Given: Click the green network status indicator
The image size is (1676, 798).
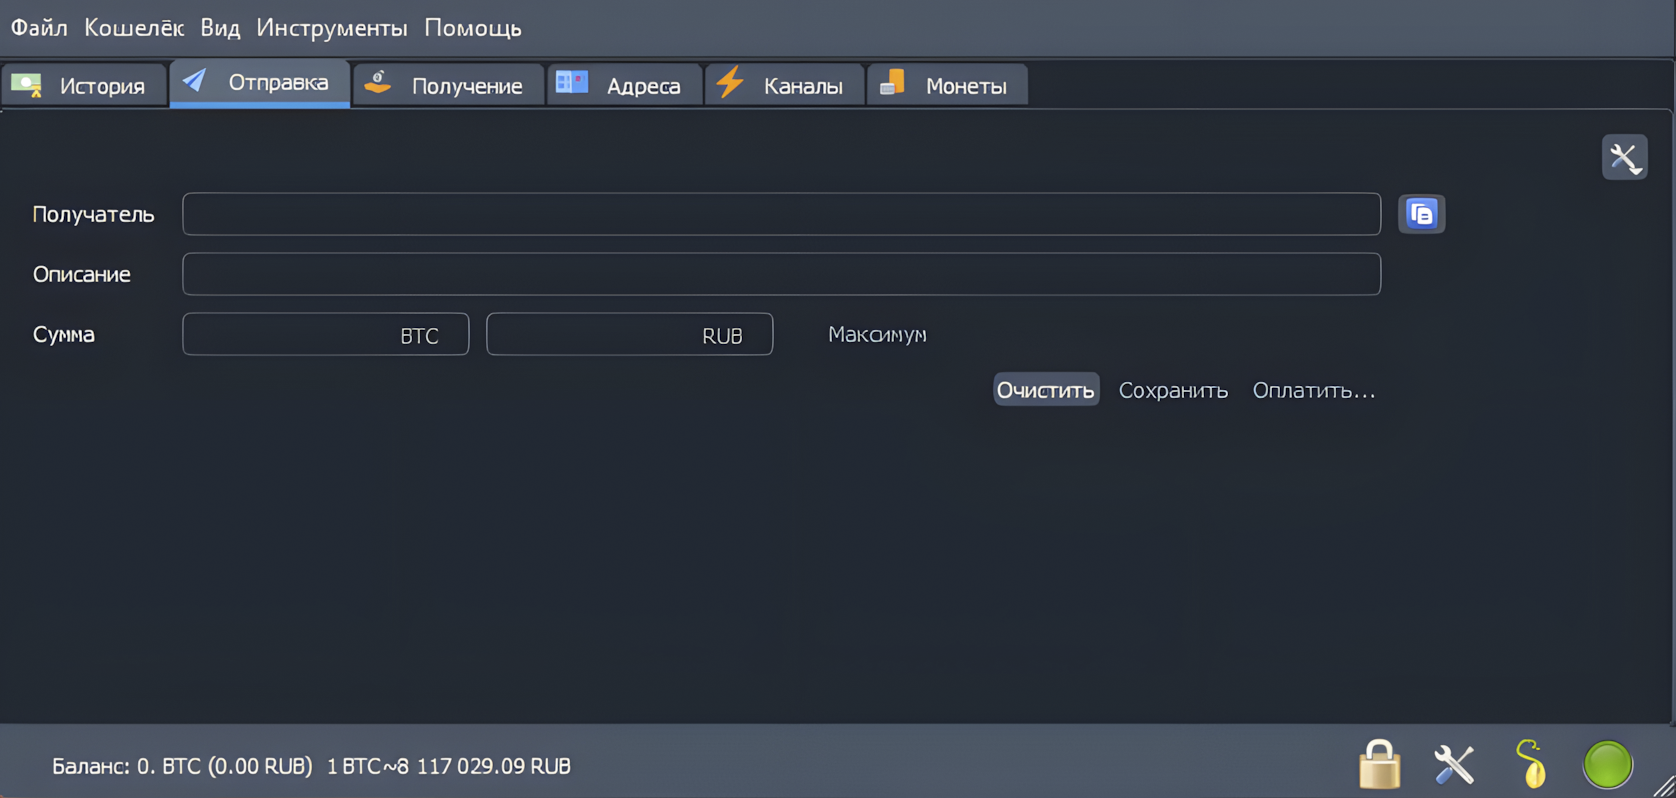Looking at the screenshot, I should [x=1607, y=765].
